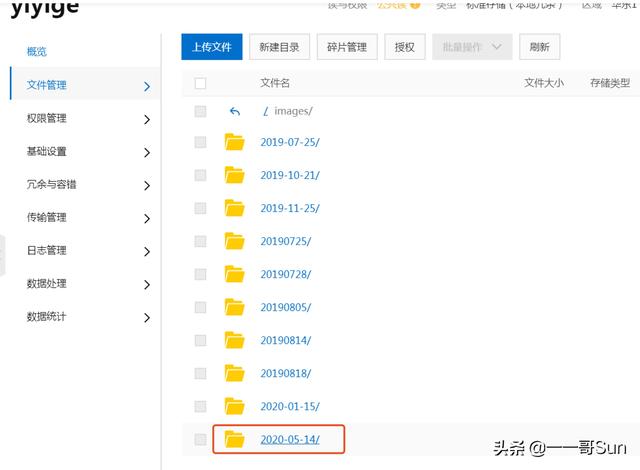Click 新建目录 to create a directory
The image size is (640, 470).
[280, 47]
